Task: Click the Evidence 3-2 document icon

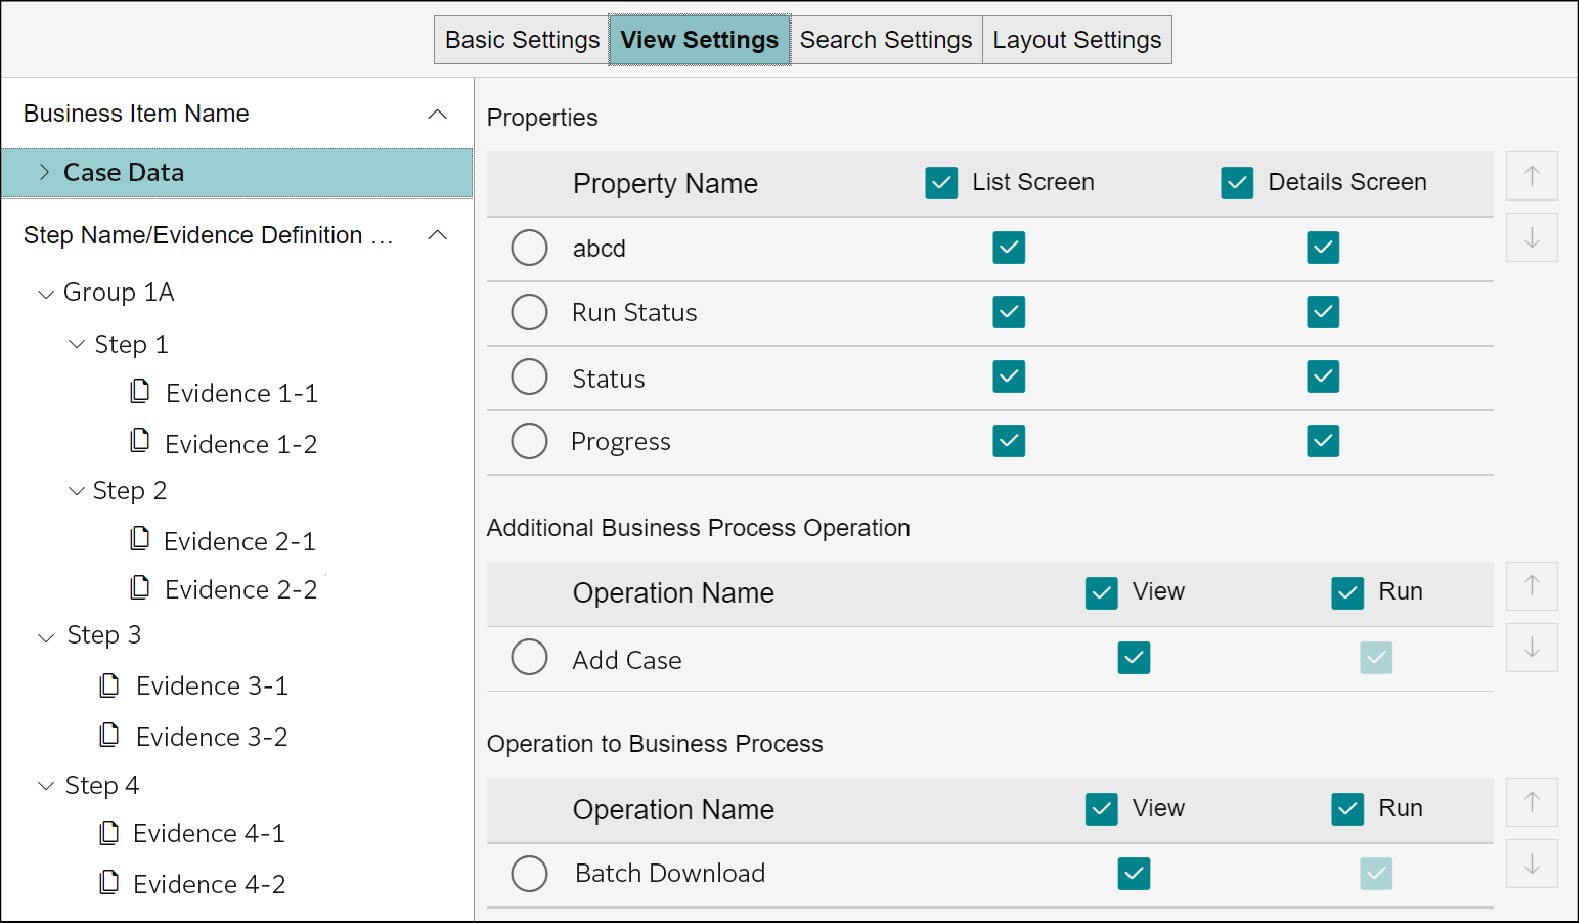Action: 110,735
